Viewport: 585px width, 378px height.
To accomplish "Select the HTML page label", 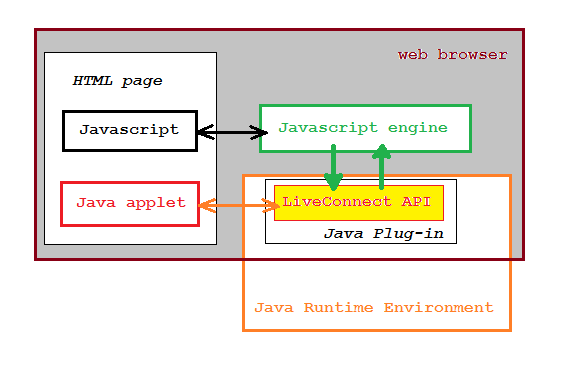I will pyautogui.click(x=118, y=81).
